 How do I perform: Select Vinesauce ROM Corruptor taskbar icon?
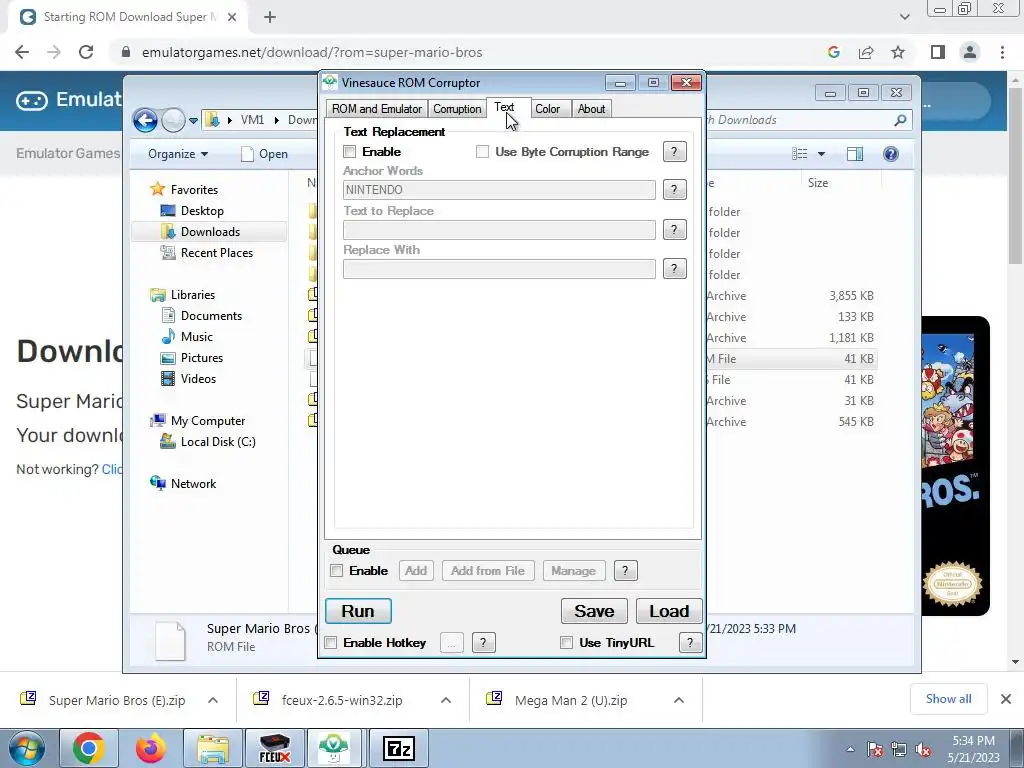coord(336,748)
